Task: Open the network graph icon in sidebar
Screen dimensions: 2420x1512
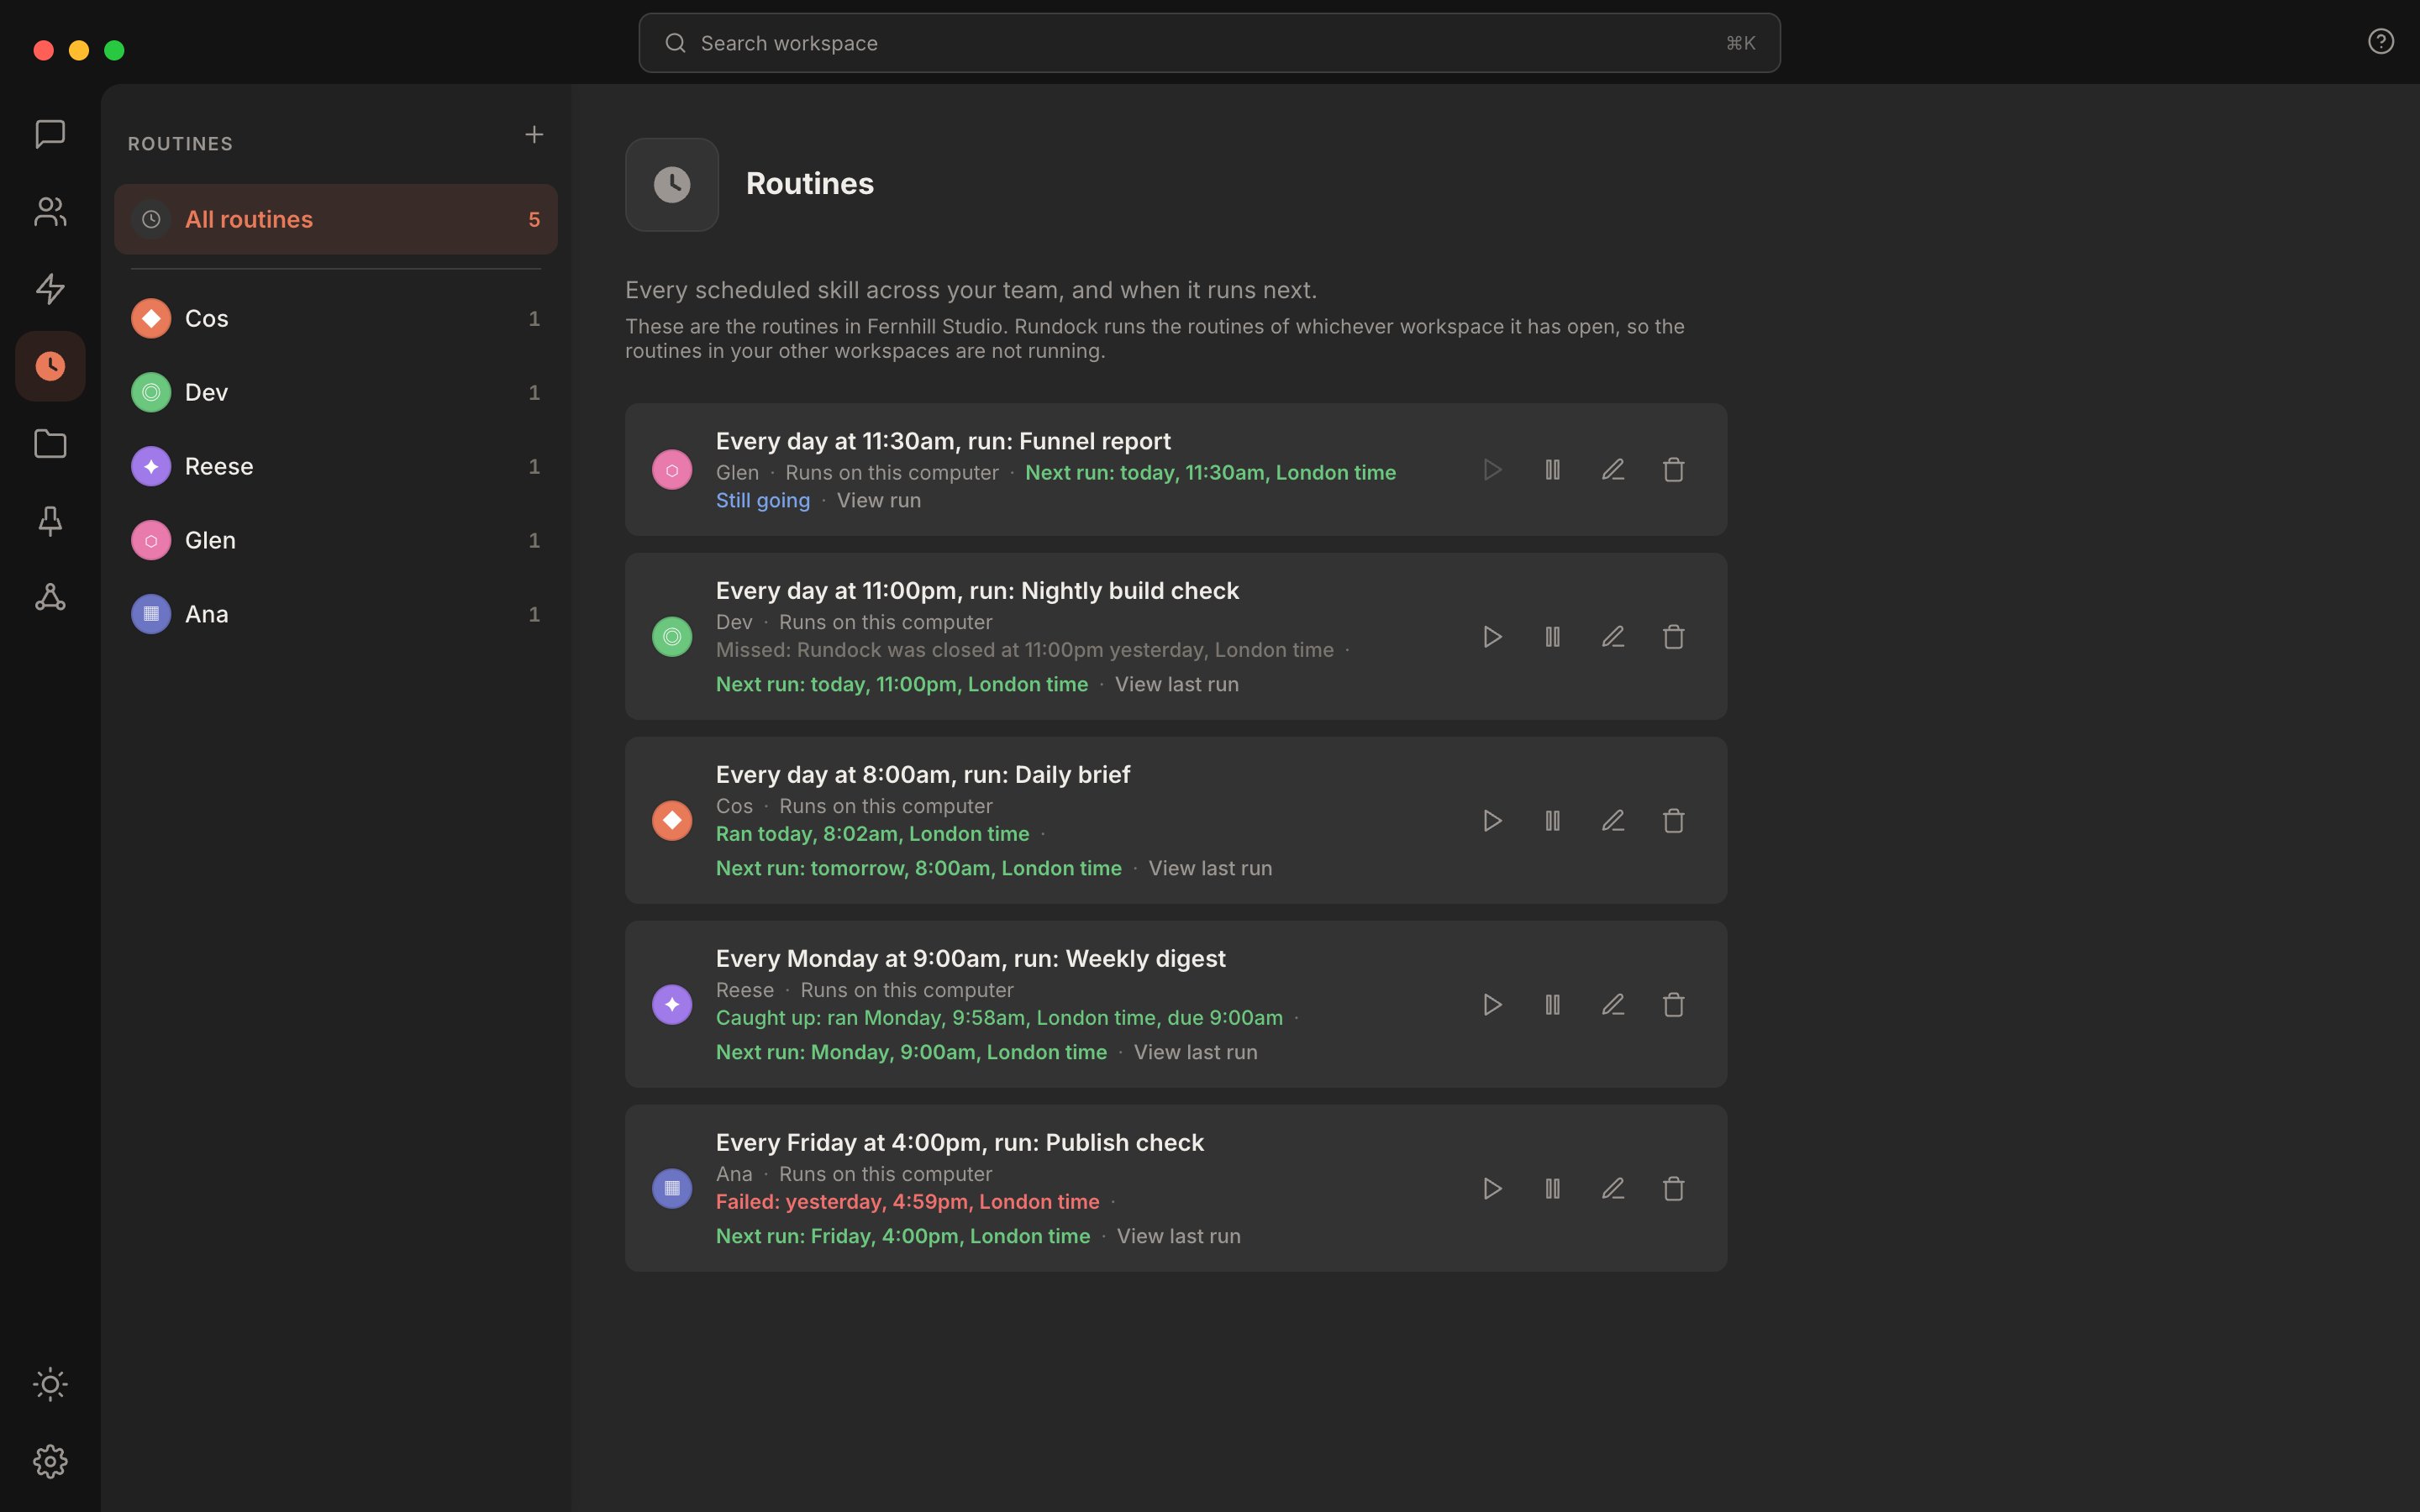Action: coord(50,597)
